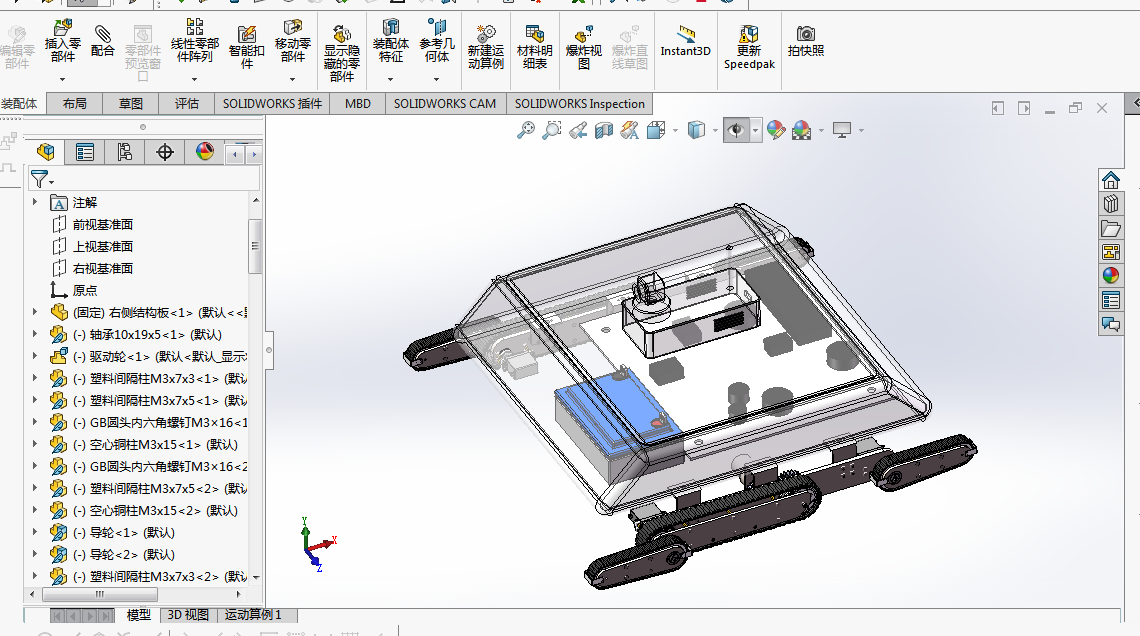The height and width of the screenshot is (636, 1140).
Task: Take a snapshot with 拍快照
Action: pyautogui.click(x=806, y=41)
